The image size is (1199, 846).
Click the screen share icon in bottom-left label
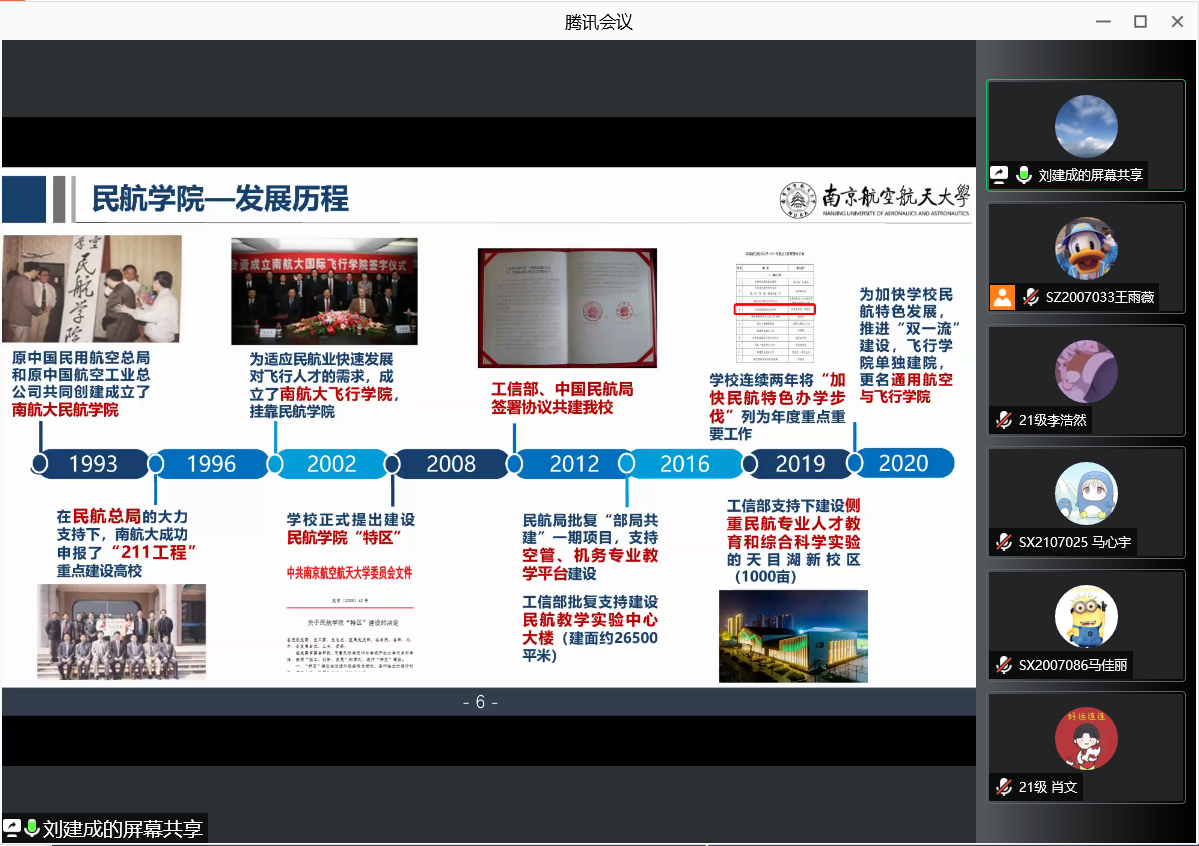tap(12, 828)
